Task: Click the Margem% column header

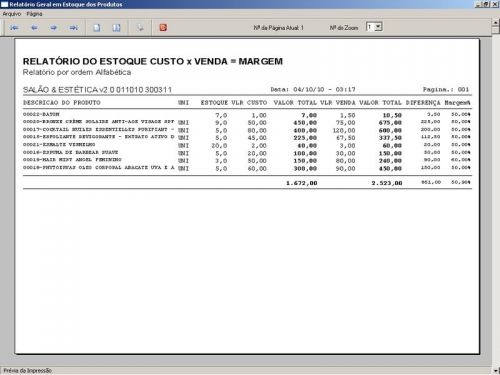Action: click(457, 103)
